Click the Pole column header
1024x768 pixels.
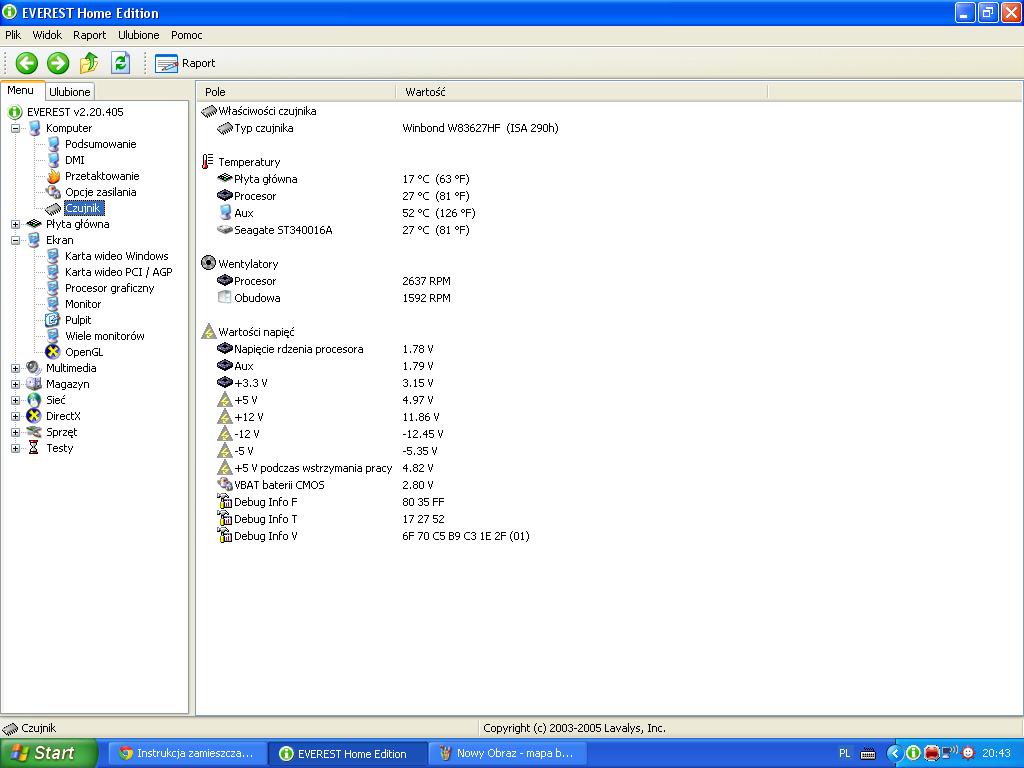(x=296, y=92)
